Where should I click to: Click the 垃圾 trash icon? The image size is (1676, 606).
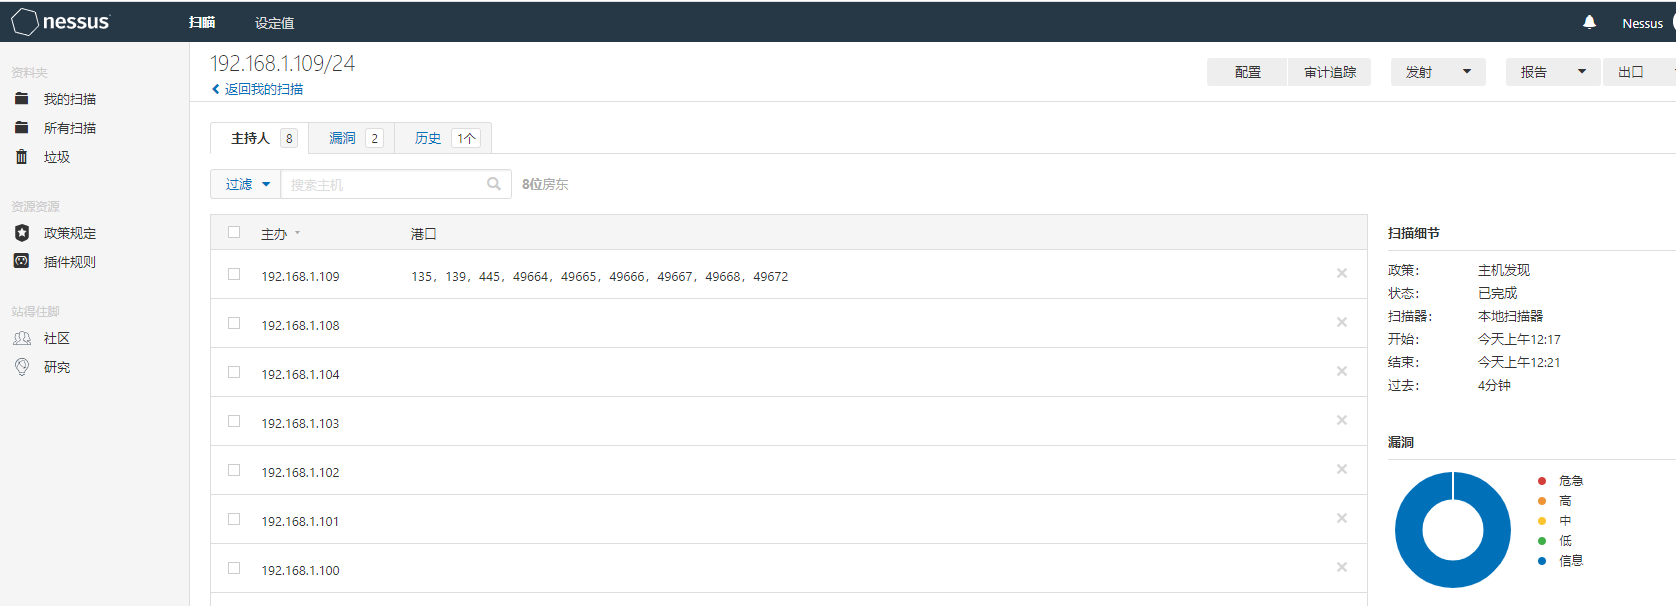pyautogui.click(x=22, y=157)
